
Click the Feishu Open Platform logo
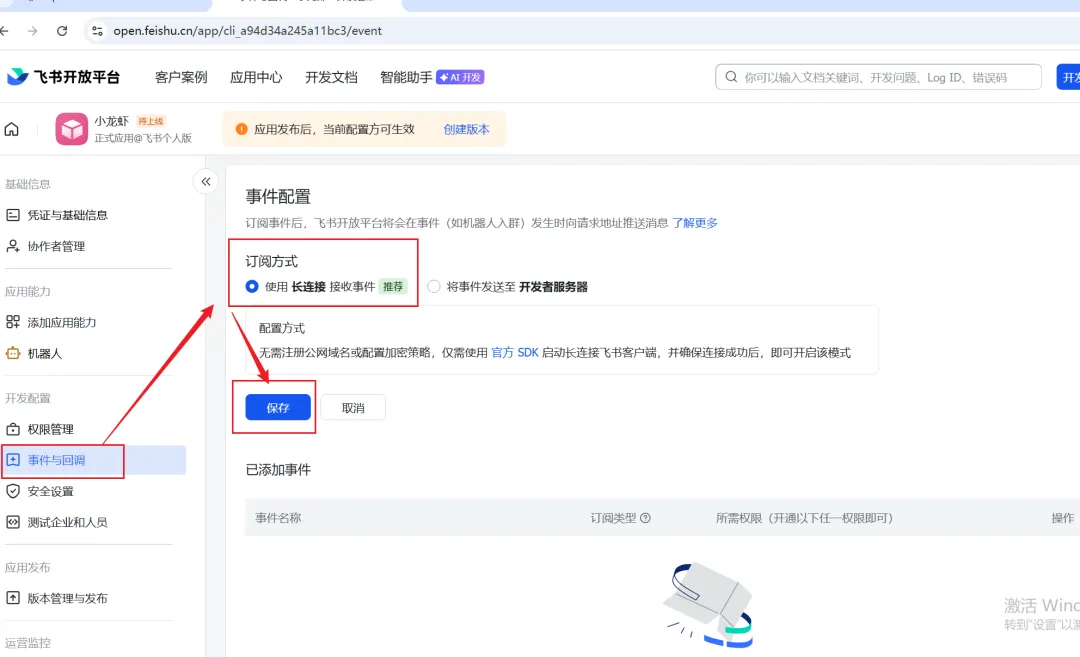63,77
